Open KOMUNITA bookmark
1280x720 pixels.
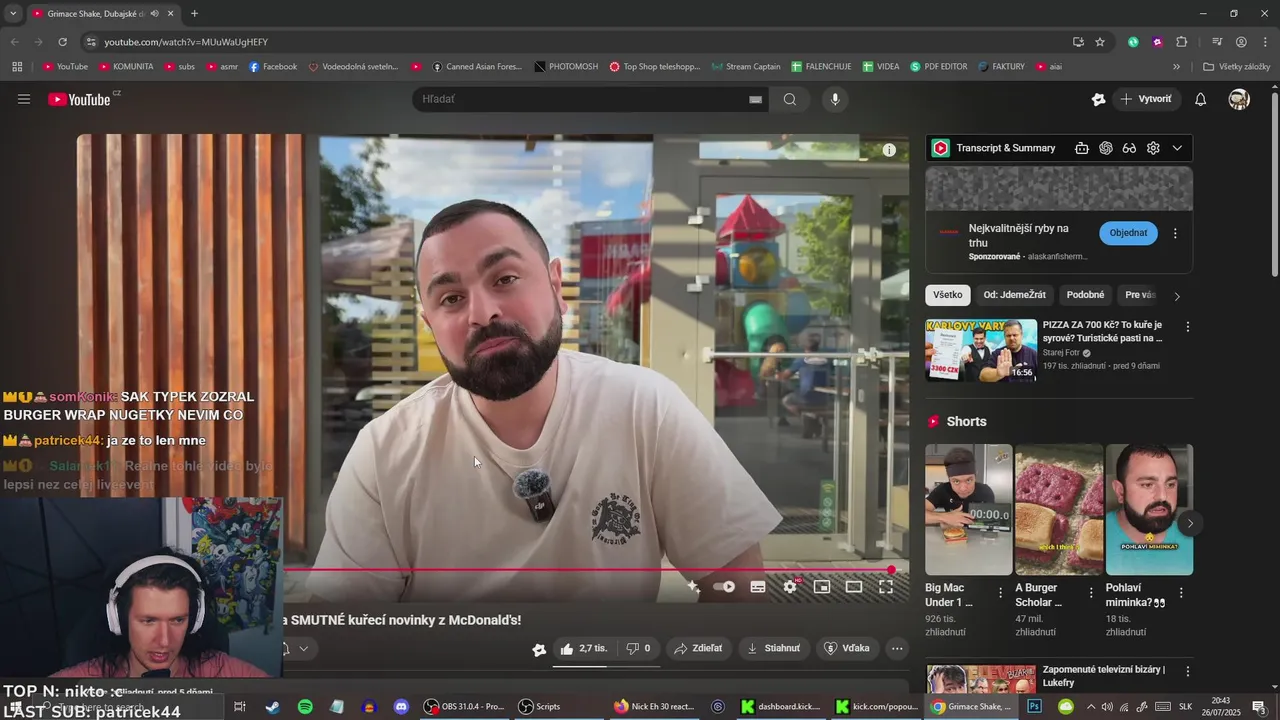coord(125,67)
